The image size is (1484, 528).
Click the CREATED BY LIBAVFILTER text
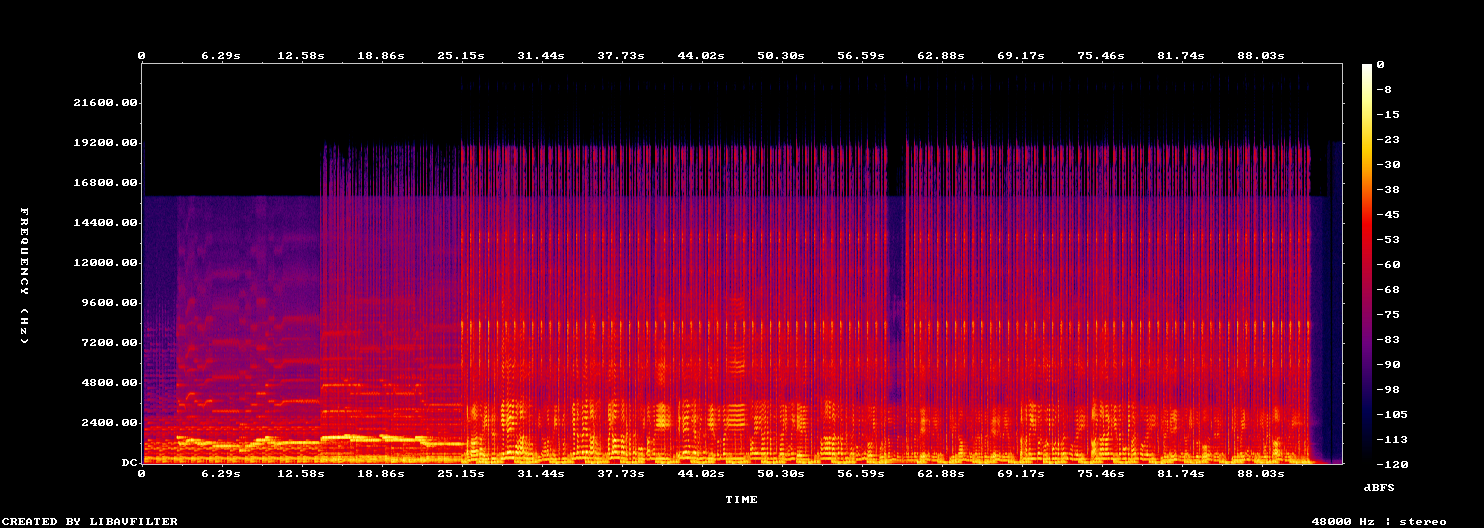89,522
